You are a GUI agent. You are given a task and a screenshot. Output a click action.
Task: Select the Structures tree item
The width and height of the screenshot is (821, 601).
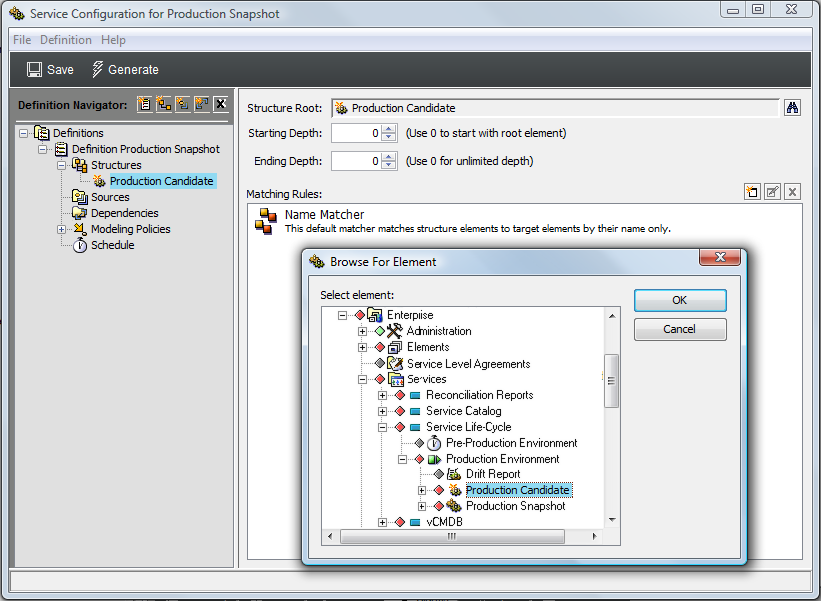(116, 165)
